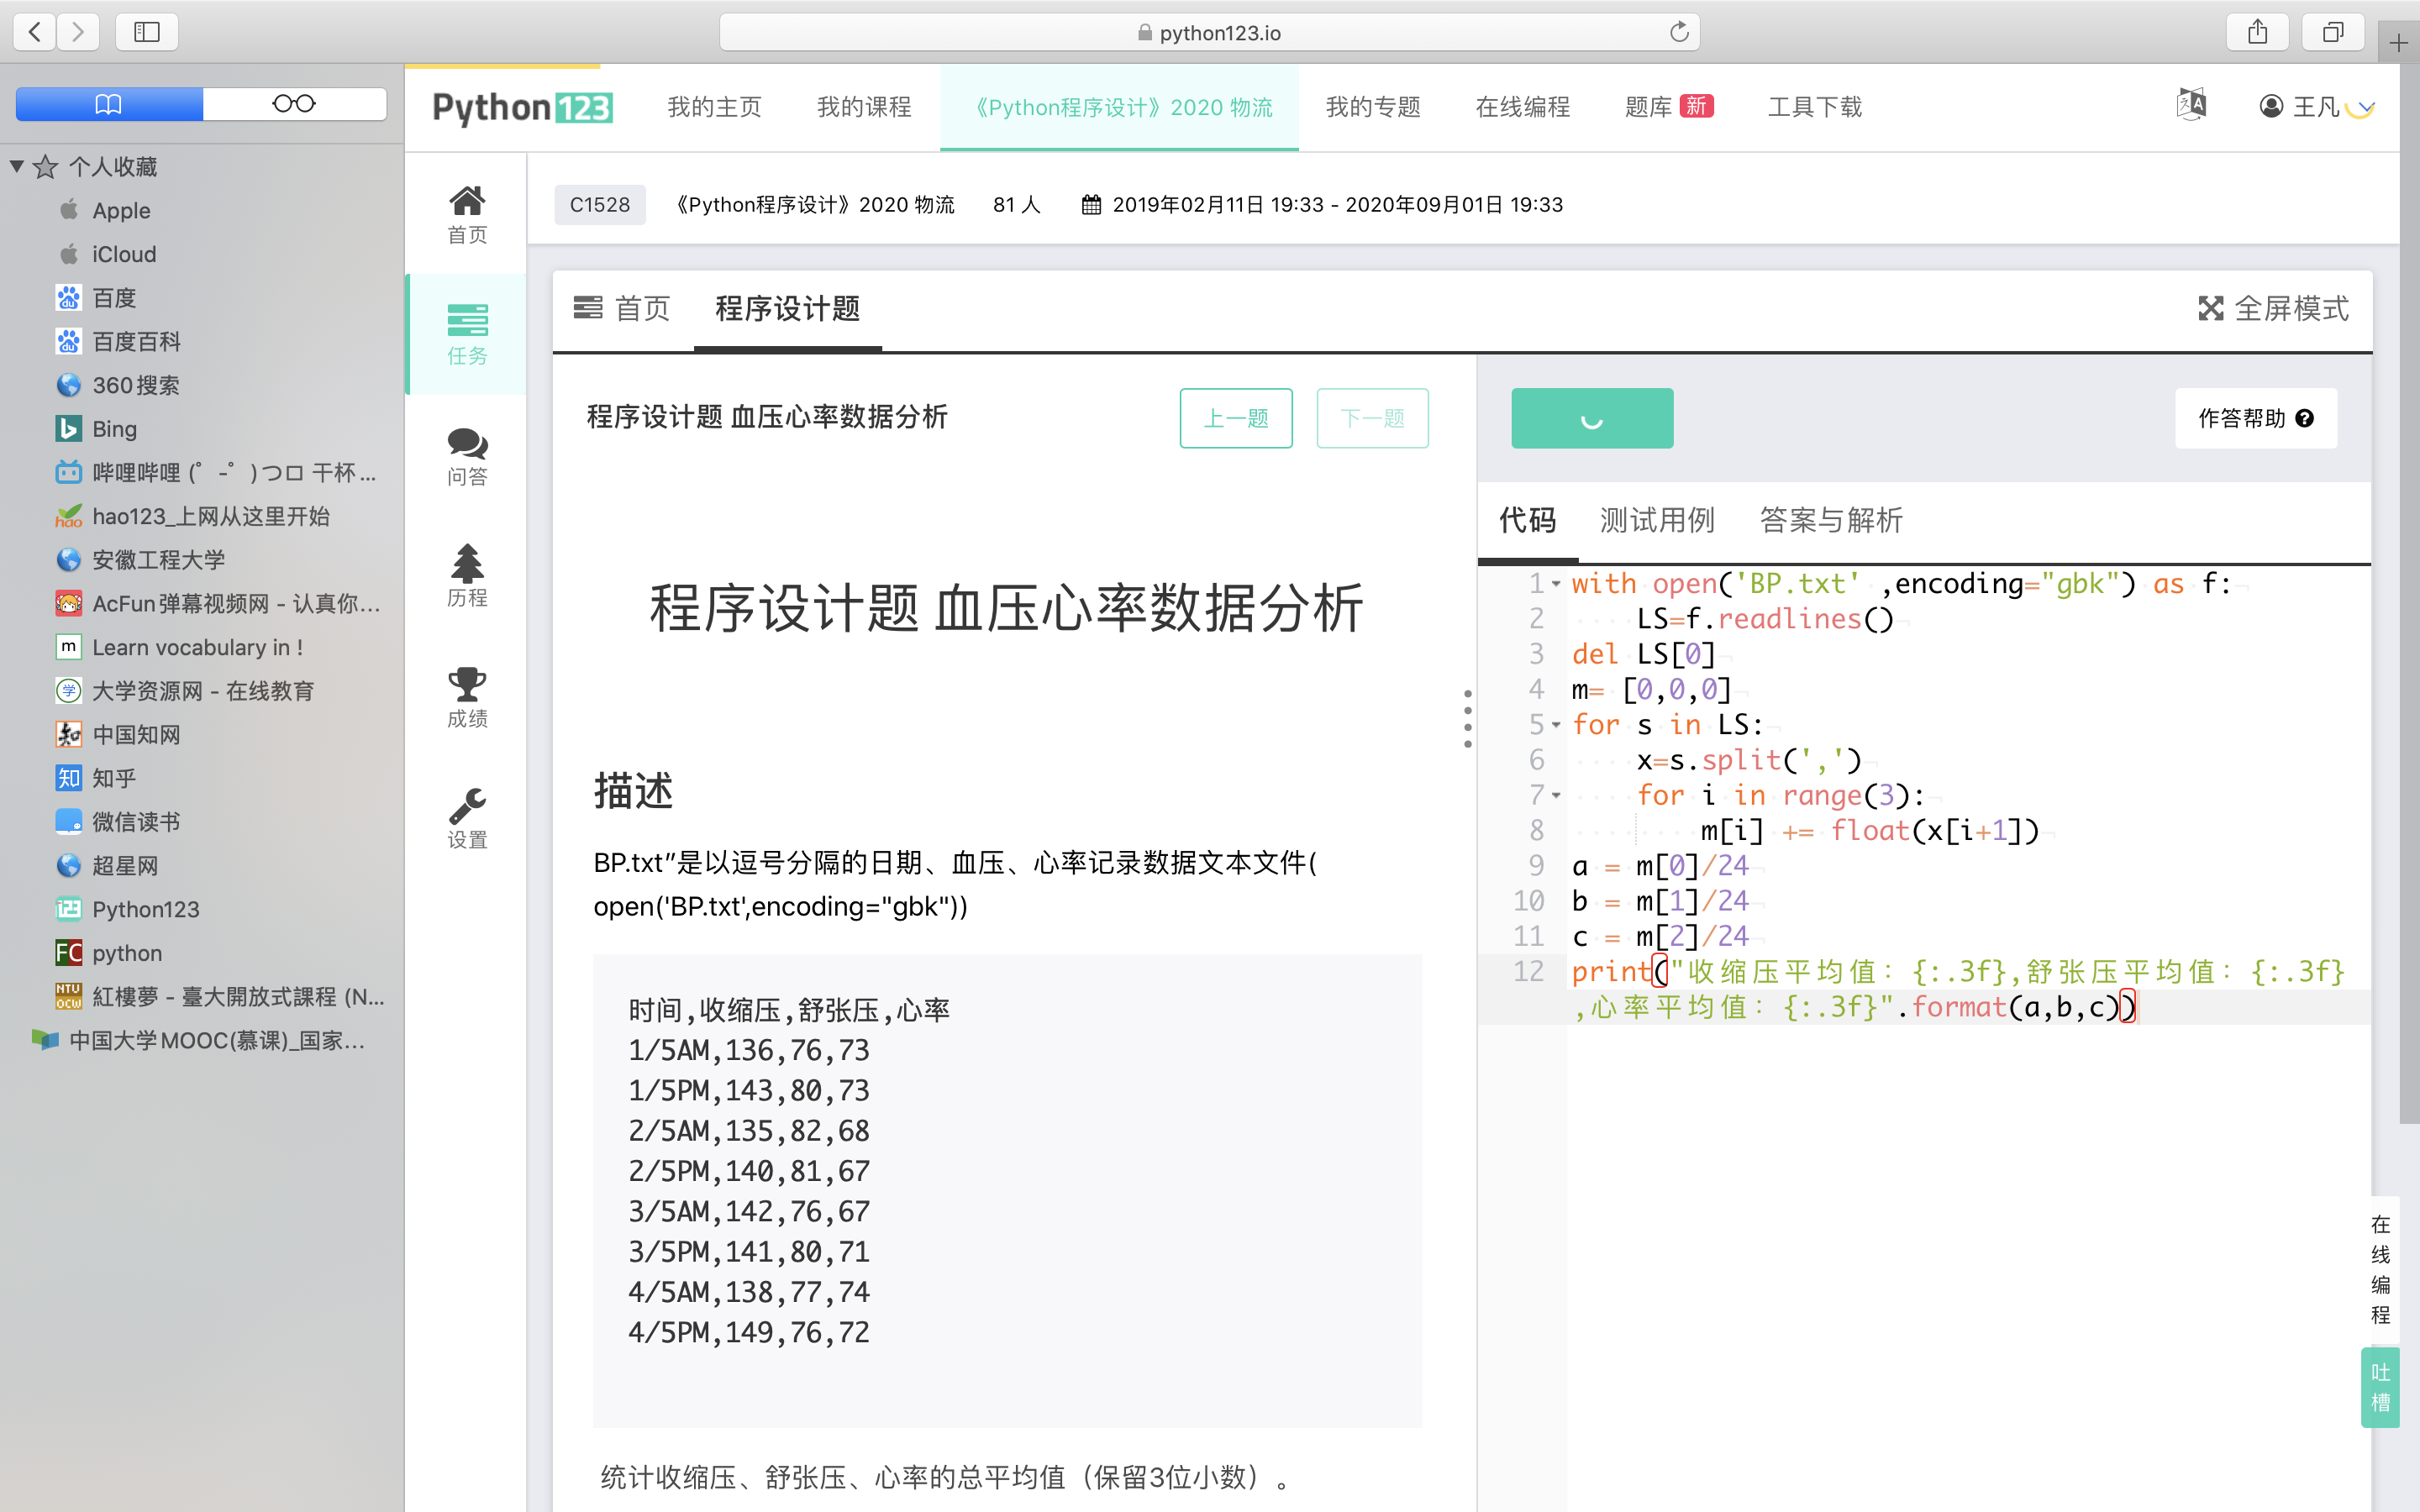Viewport: 2420px width, 1512px height.
Task: Fold code block at line 5
Action: (x=1556, y=725)
